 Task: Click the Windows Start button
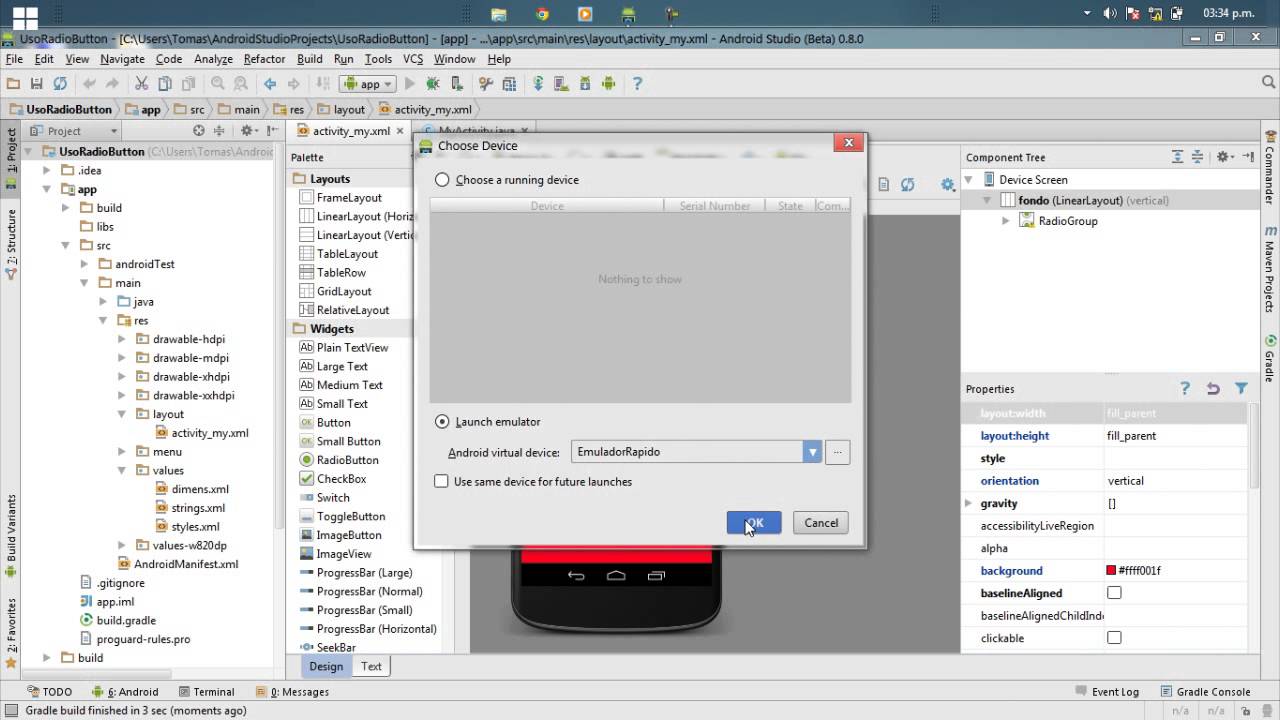click(x=25, y=16)
